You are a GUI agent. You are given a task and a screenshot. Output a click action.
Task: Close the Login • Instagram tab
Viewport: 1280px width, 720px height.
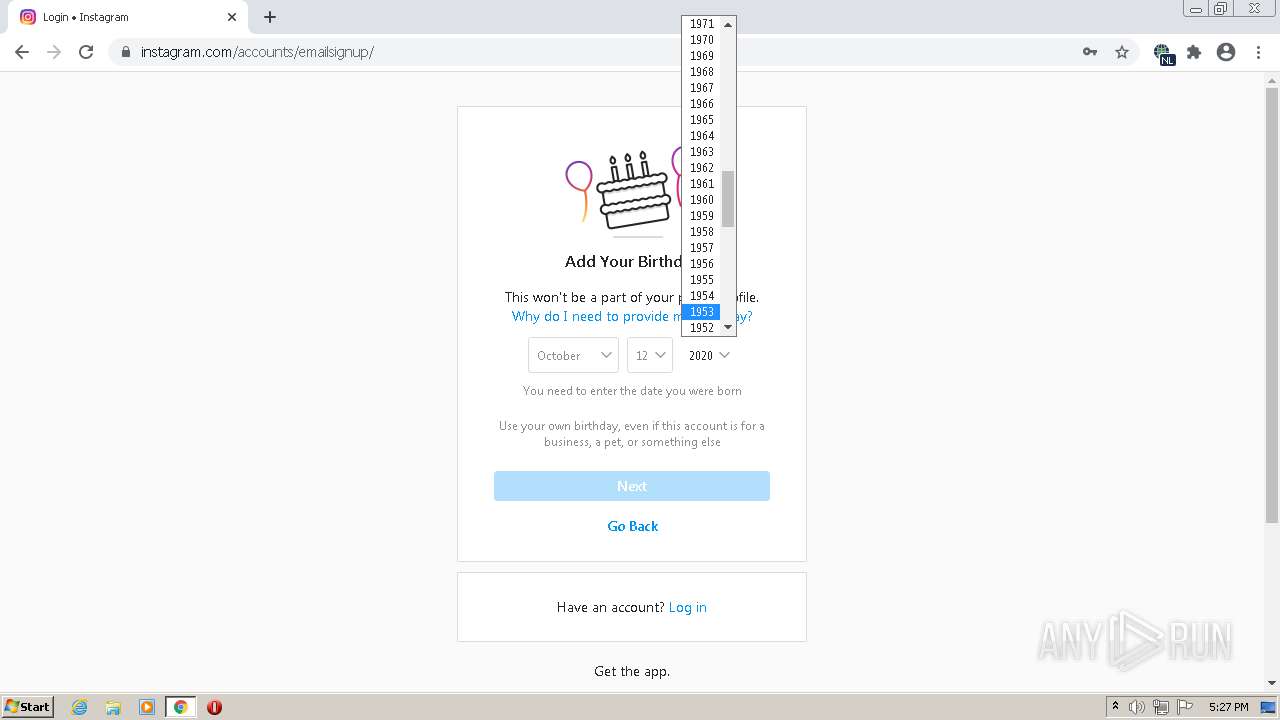232,17
